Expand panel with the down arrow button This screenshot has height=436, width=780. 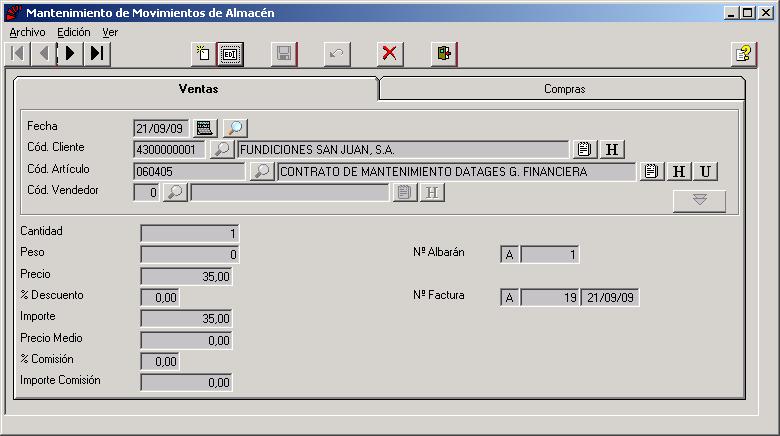click(x=699, y=201)
